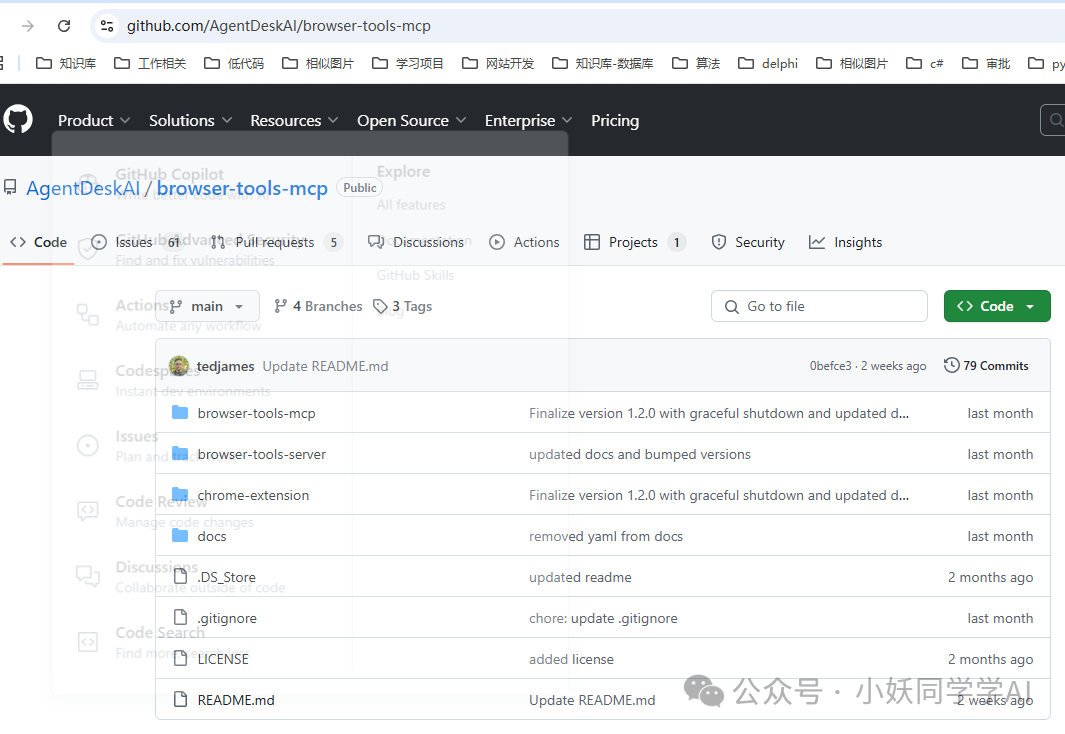This screenshot has width=1065, height=734.
Task: Expand the Resources navigation menu
Action: (294, 120)
